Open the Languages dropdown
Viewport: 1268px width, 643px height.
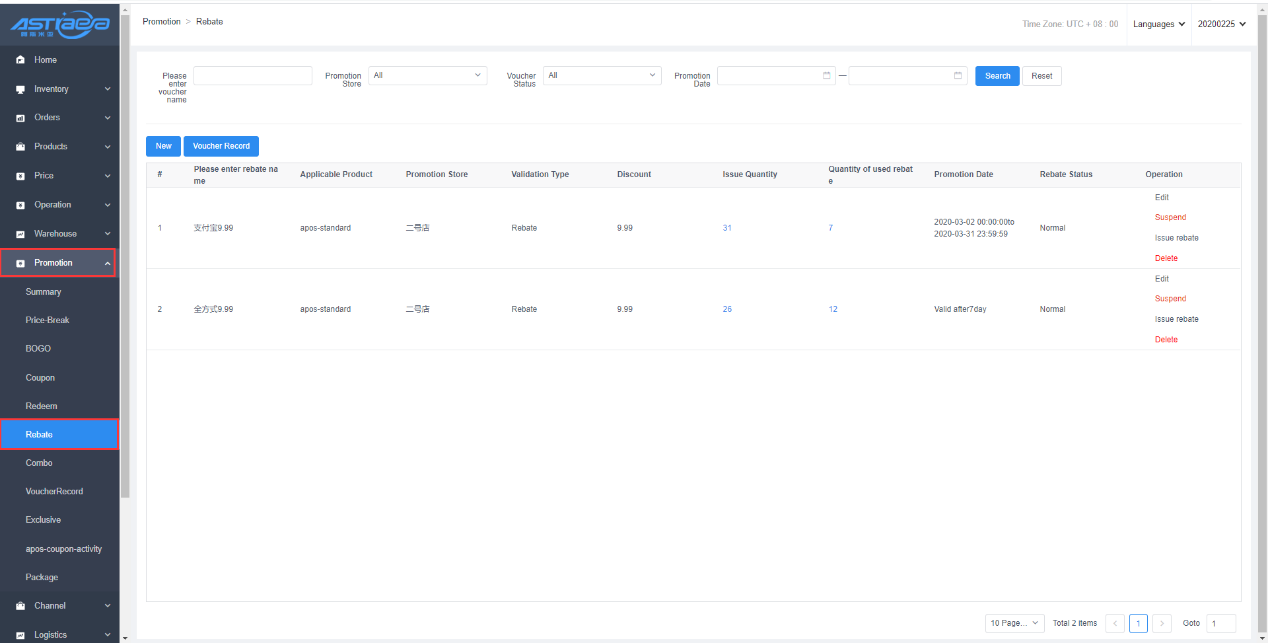click(1159, 24)
